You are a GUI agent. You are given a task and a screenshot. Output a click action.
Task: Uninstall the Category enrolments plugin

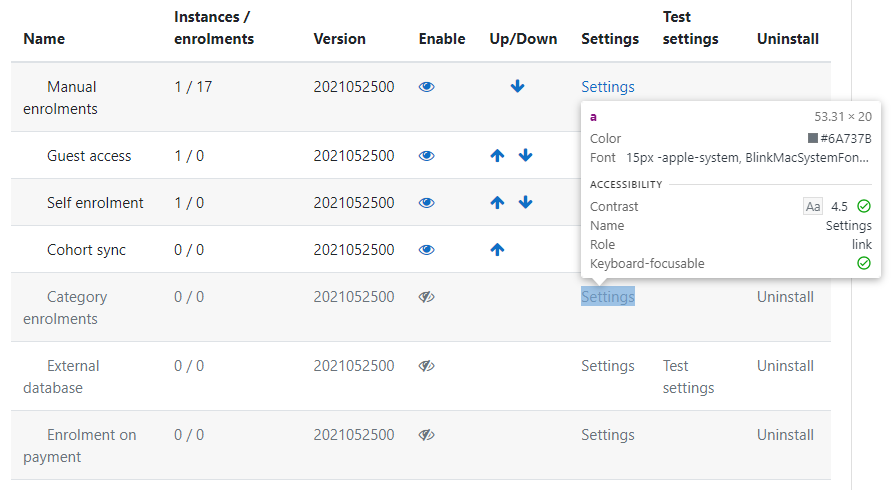[x=785, y=297]
